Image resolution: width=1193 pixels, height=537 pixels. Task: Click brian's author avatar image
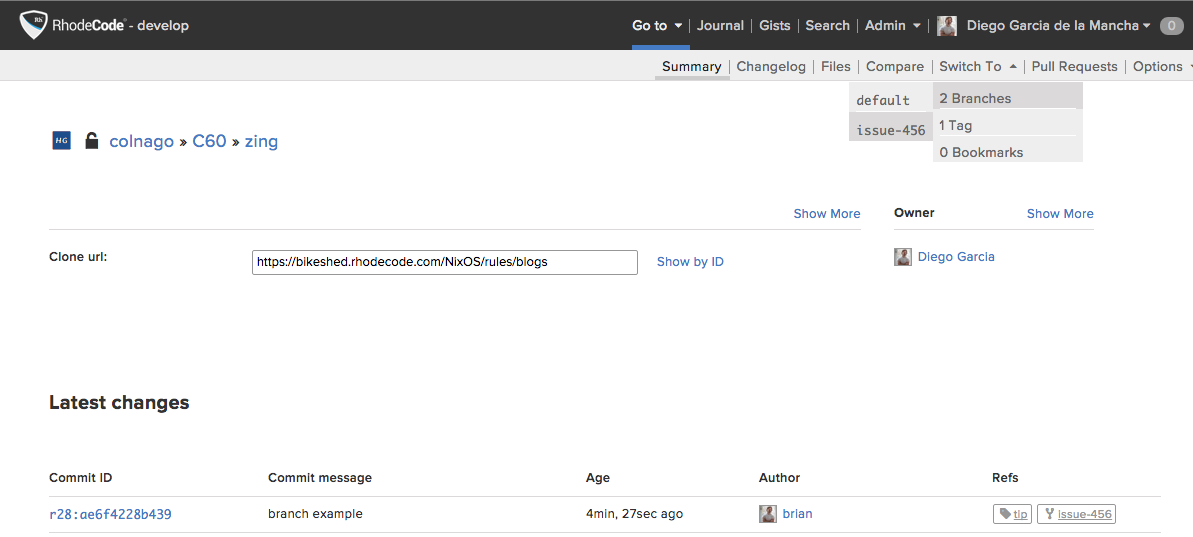(x=768, y=514)
